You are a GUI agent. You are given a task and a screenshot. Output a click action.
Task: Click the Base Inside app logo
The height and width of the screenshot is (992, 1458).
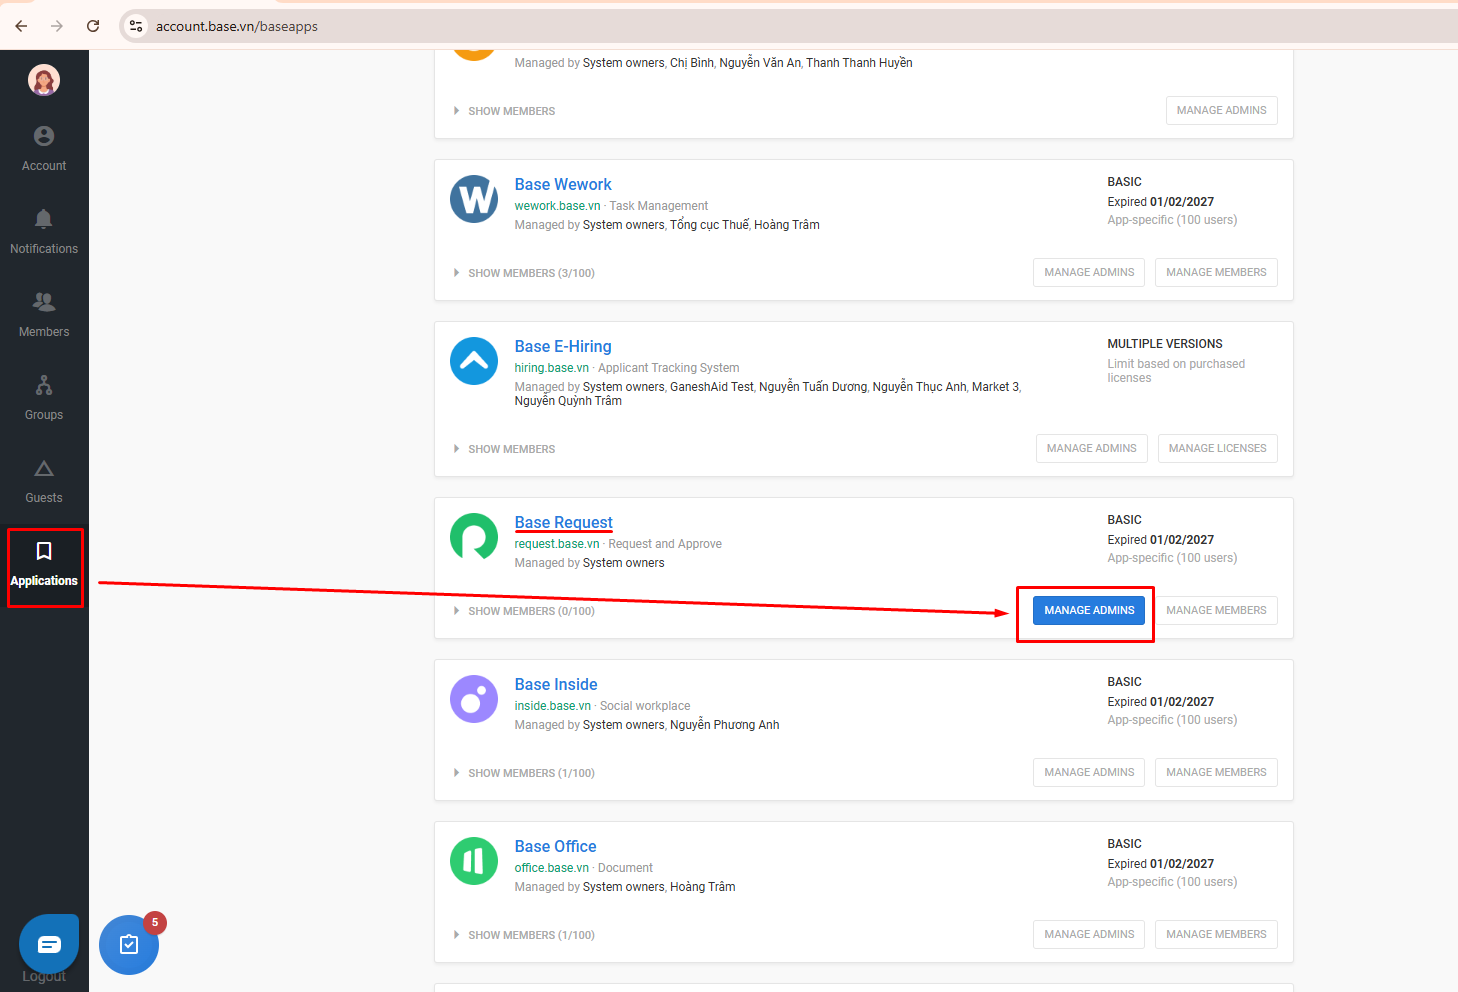click(x=474, y=699)
